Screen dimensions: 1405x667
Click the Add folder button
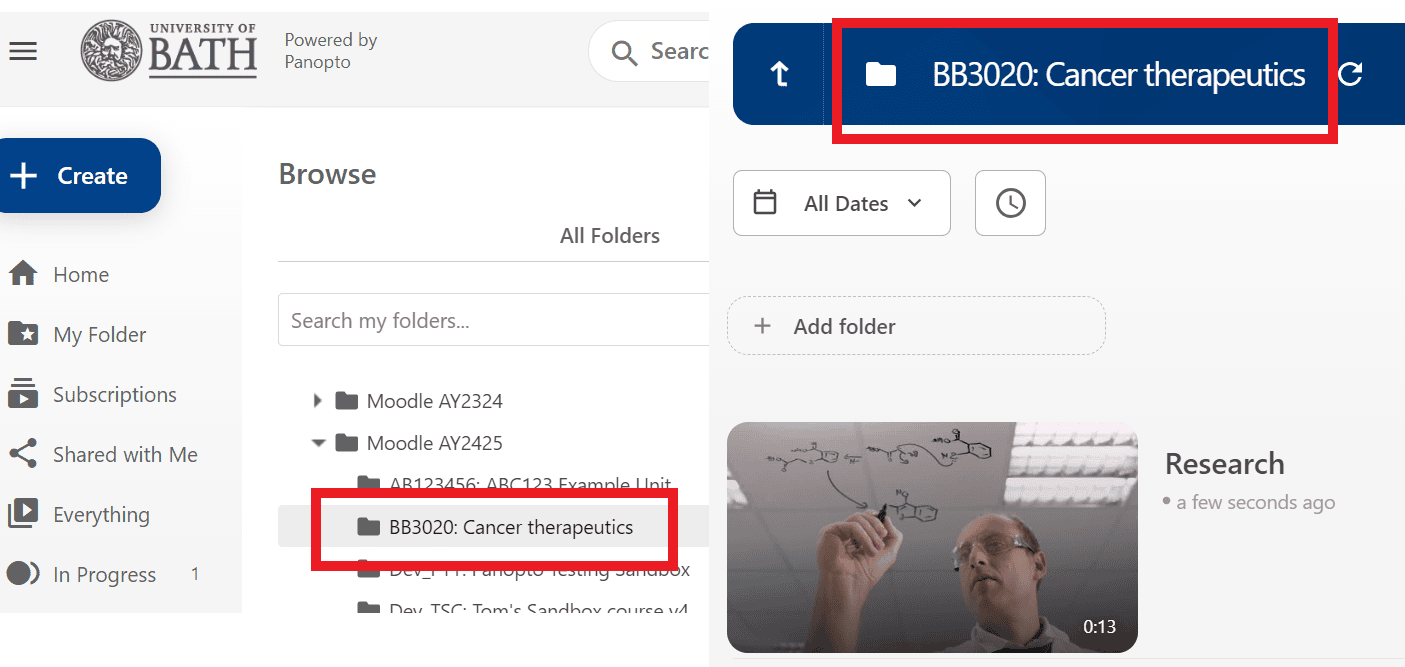(x=915, y=325)
